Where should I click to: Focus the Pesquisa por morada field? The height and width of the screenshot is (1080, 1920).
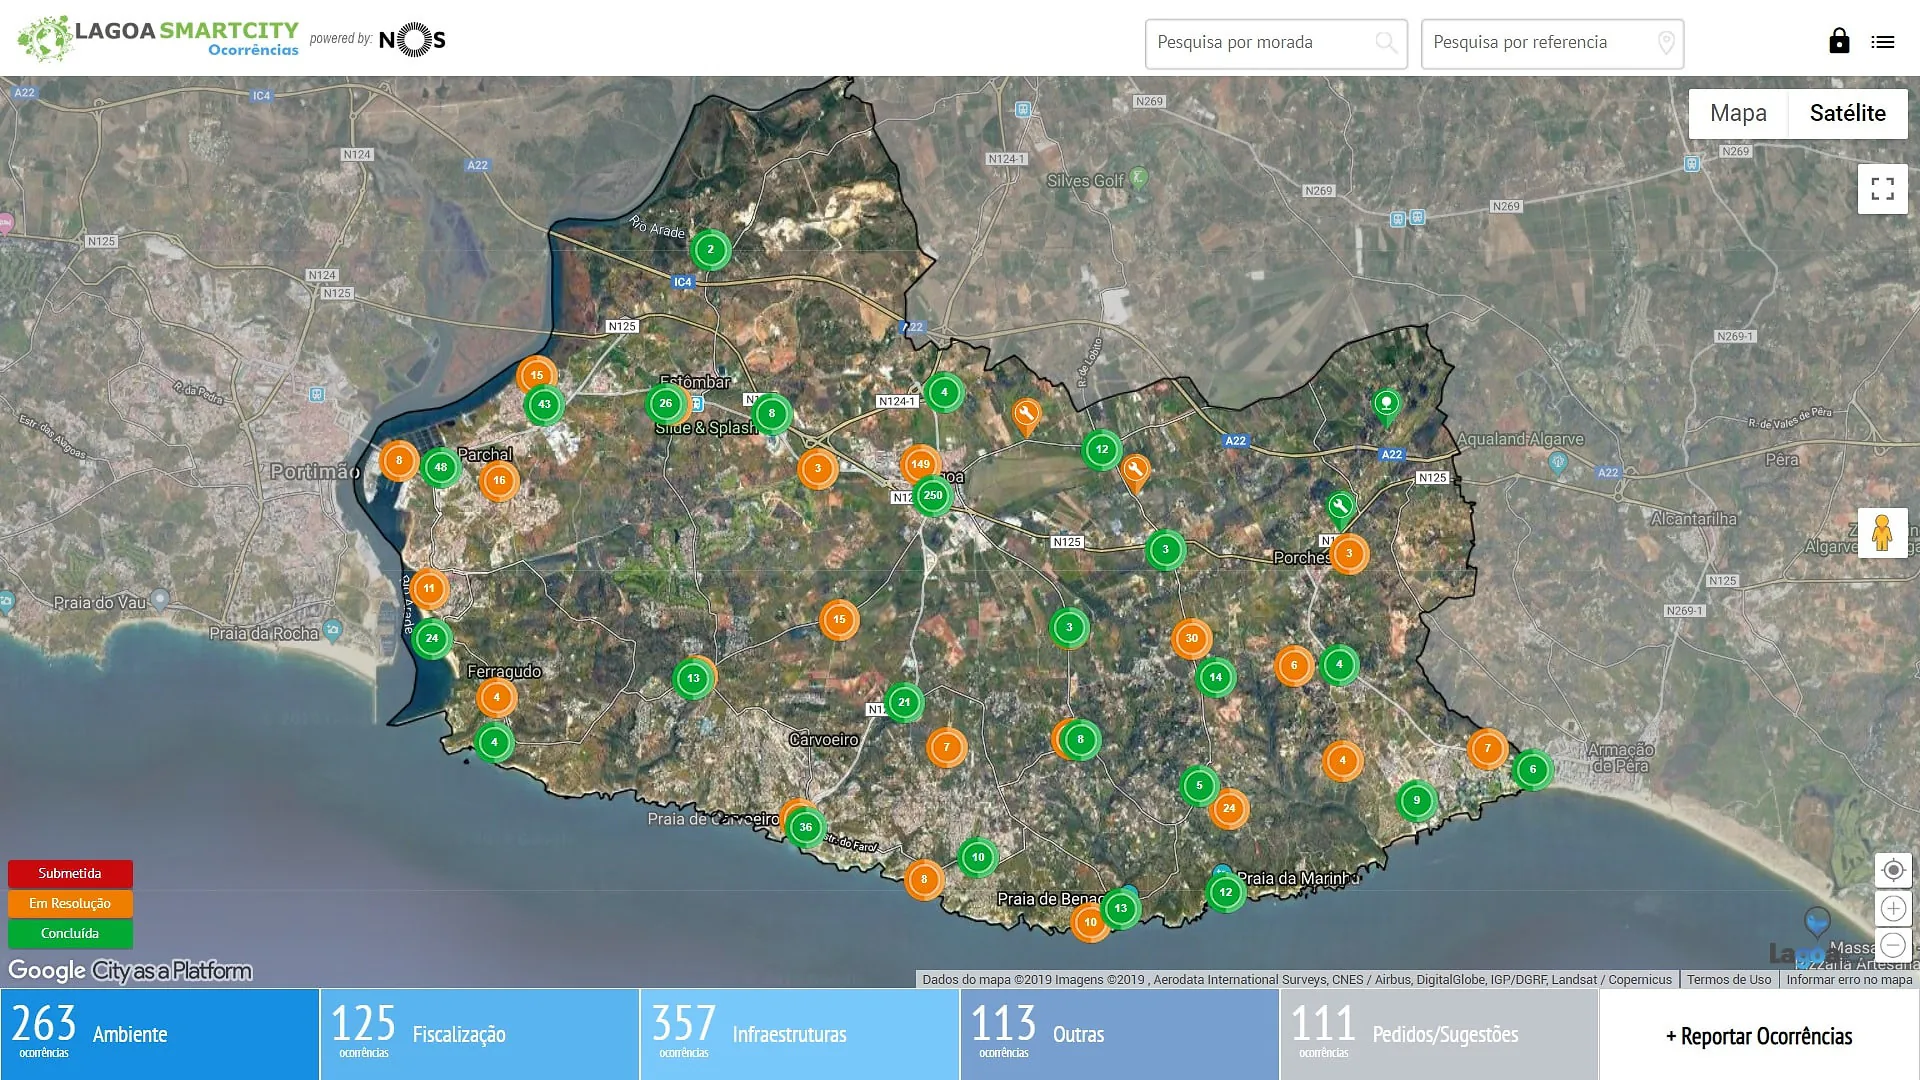click(1262, 43)
